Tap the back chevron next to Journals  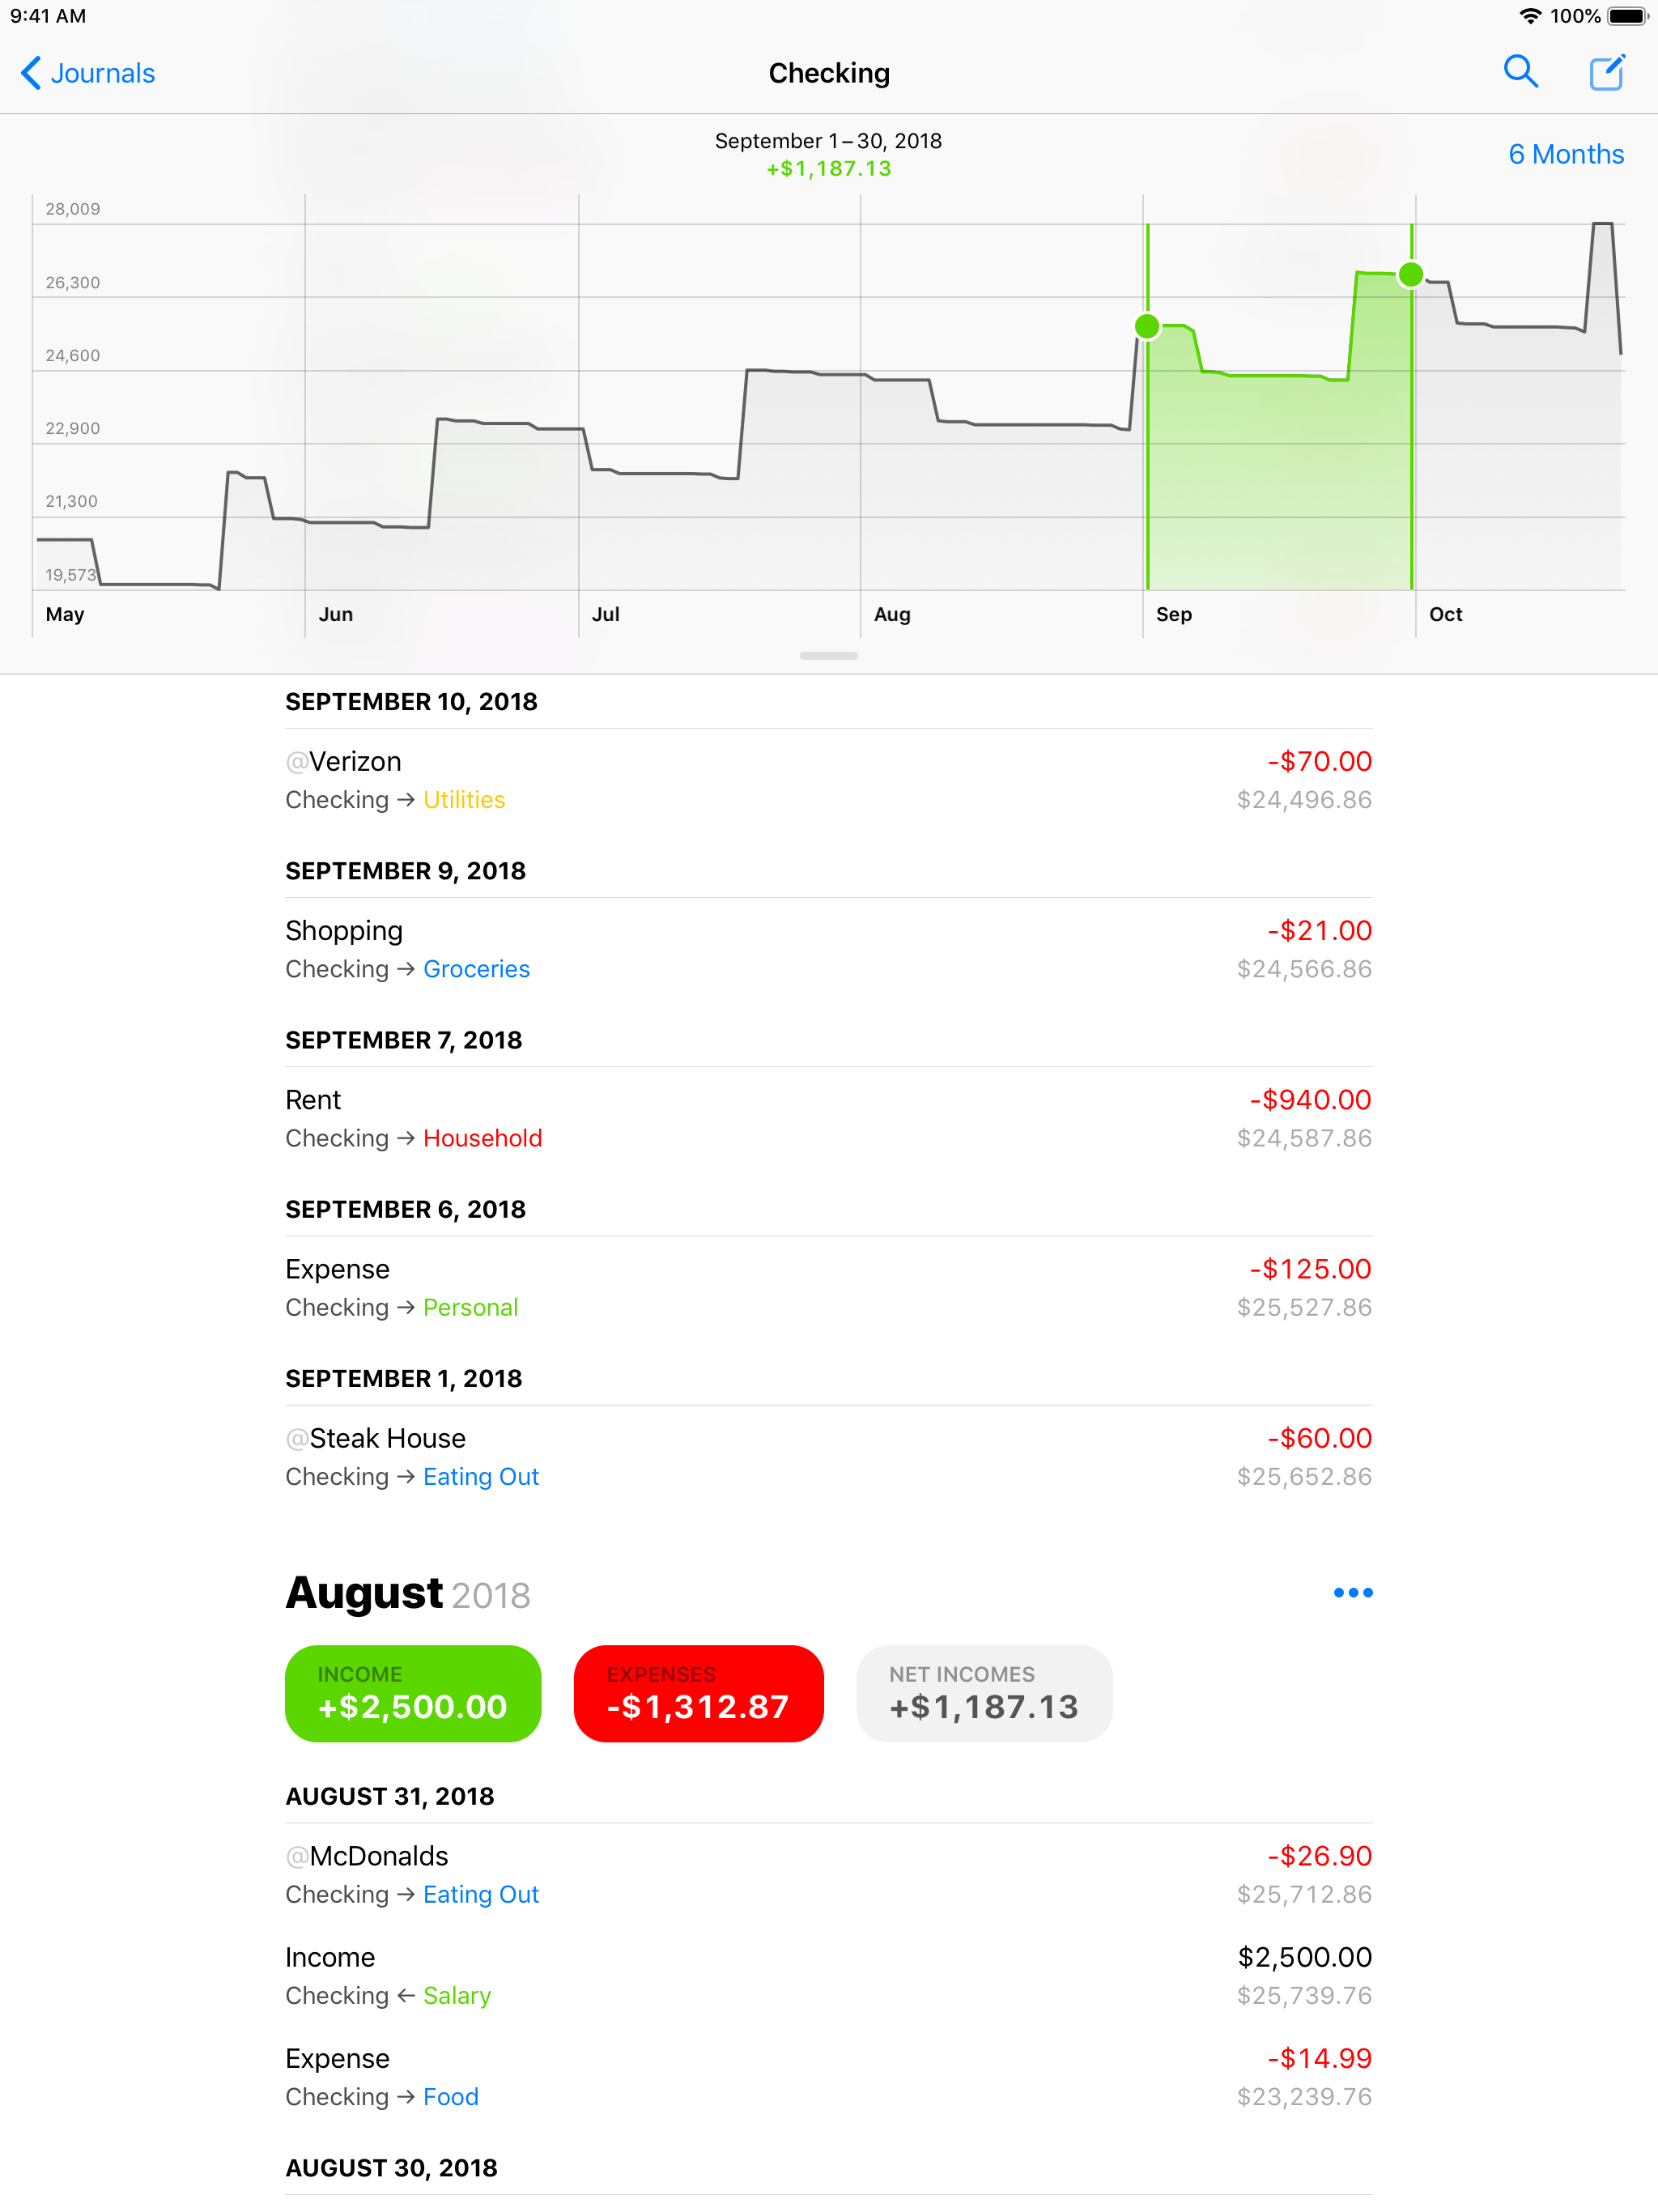point(31,73)
